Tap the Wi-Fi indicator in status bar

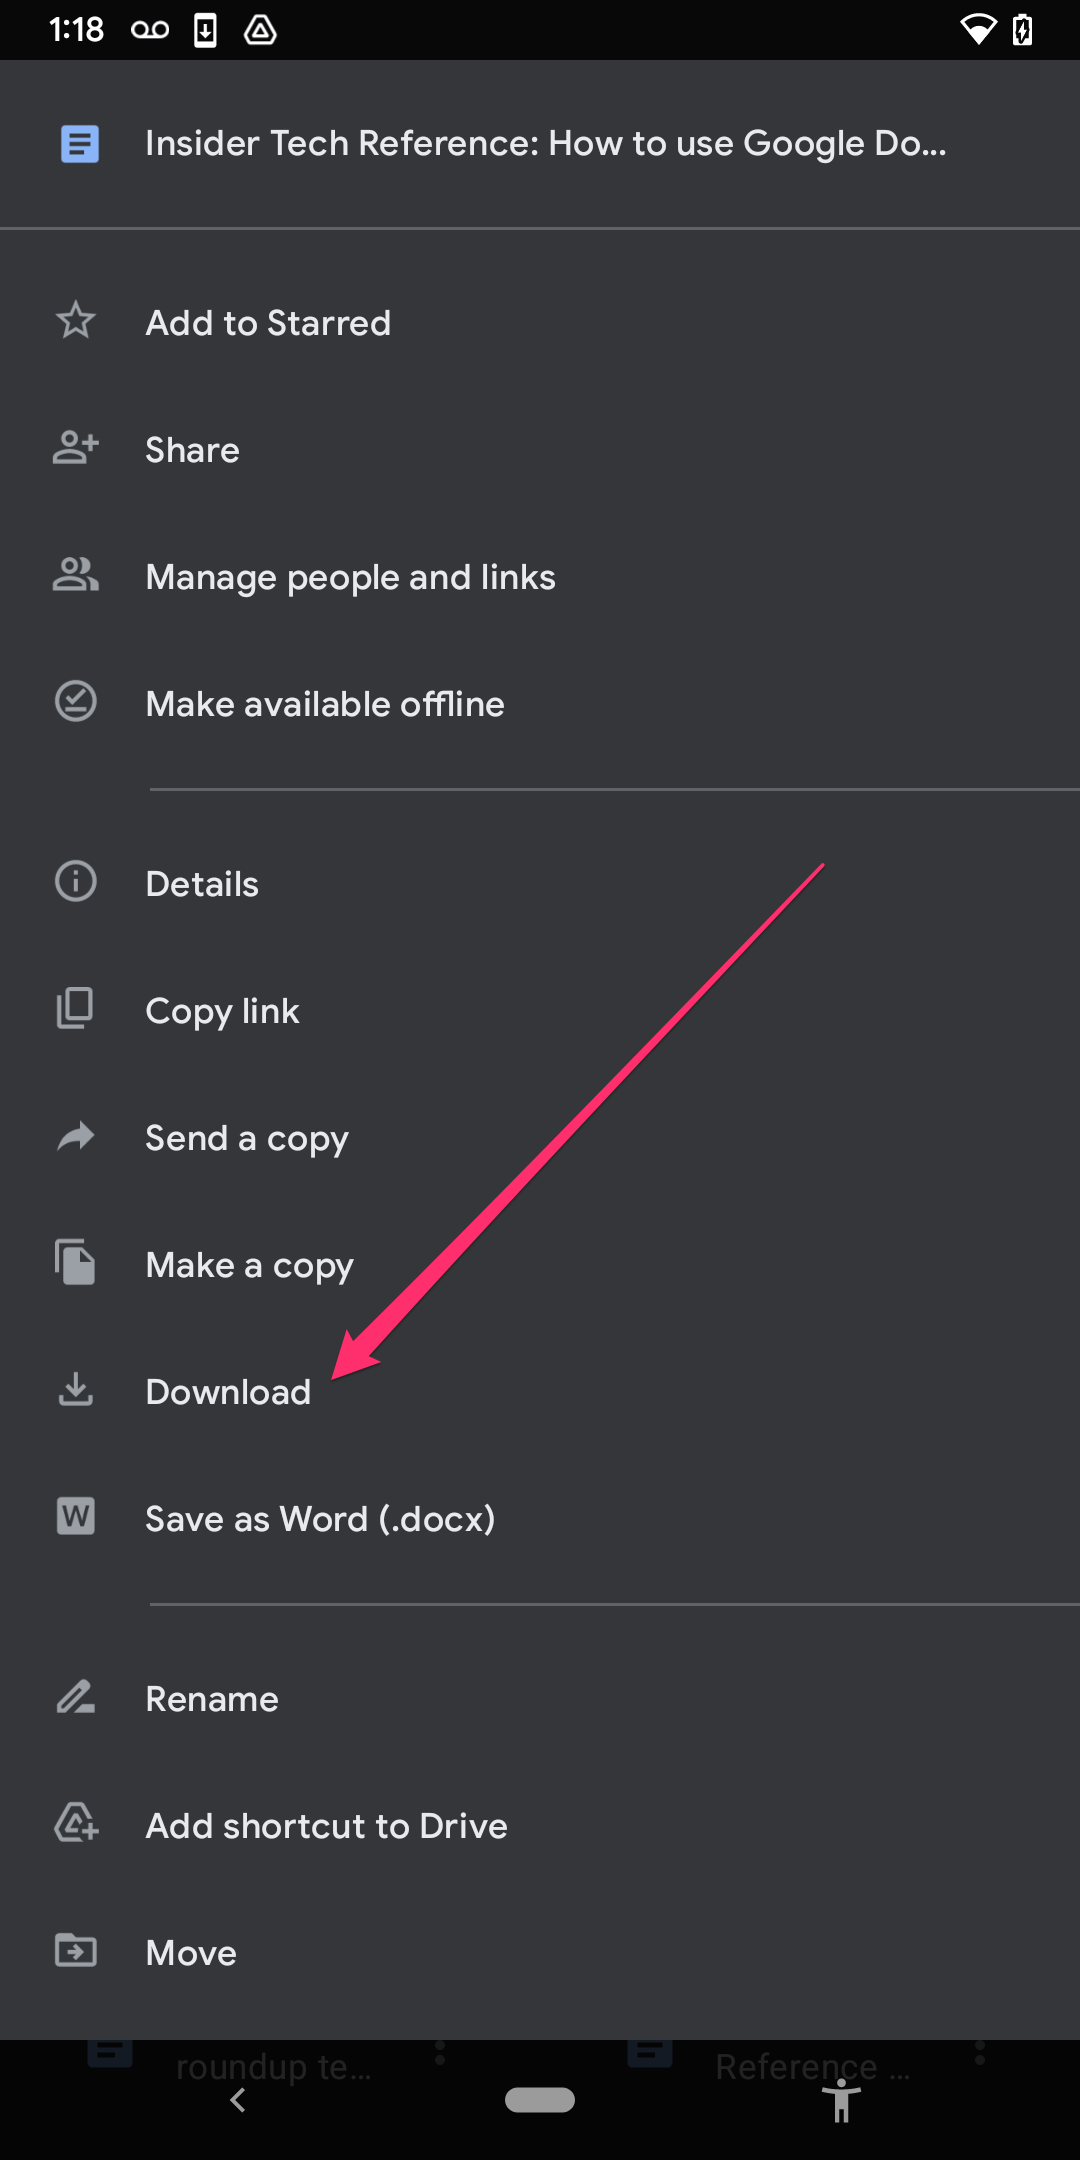click(978, 30)
